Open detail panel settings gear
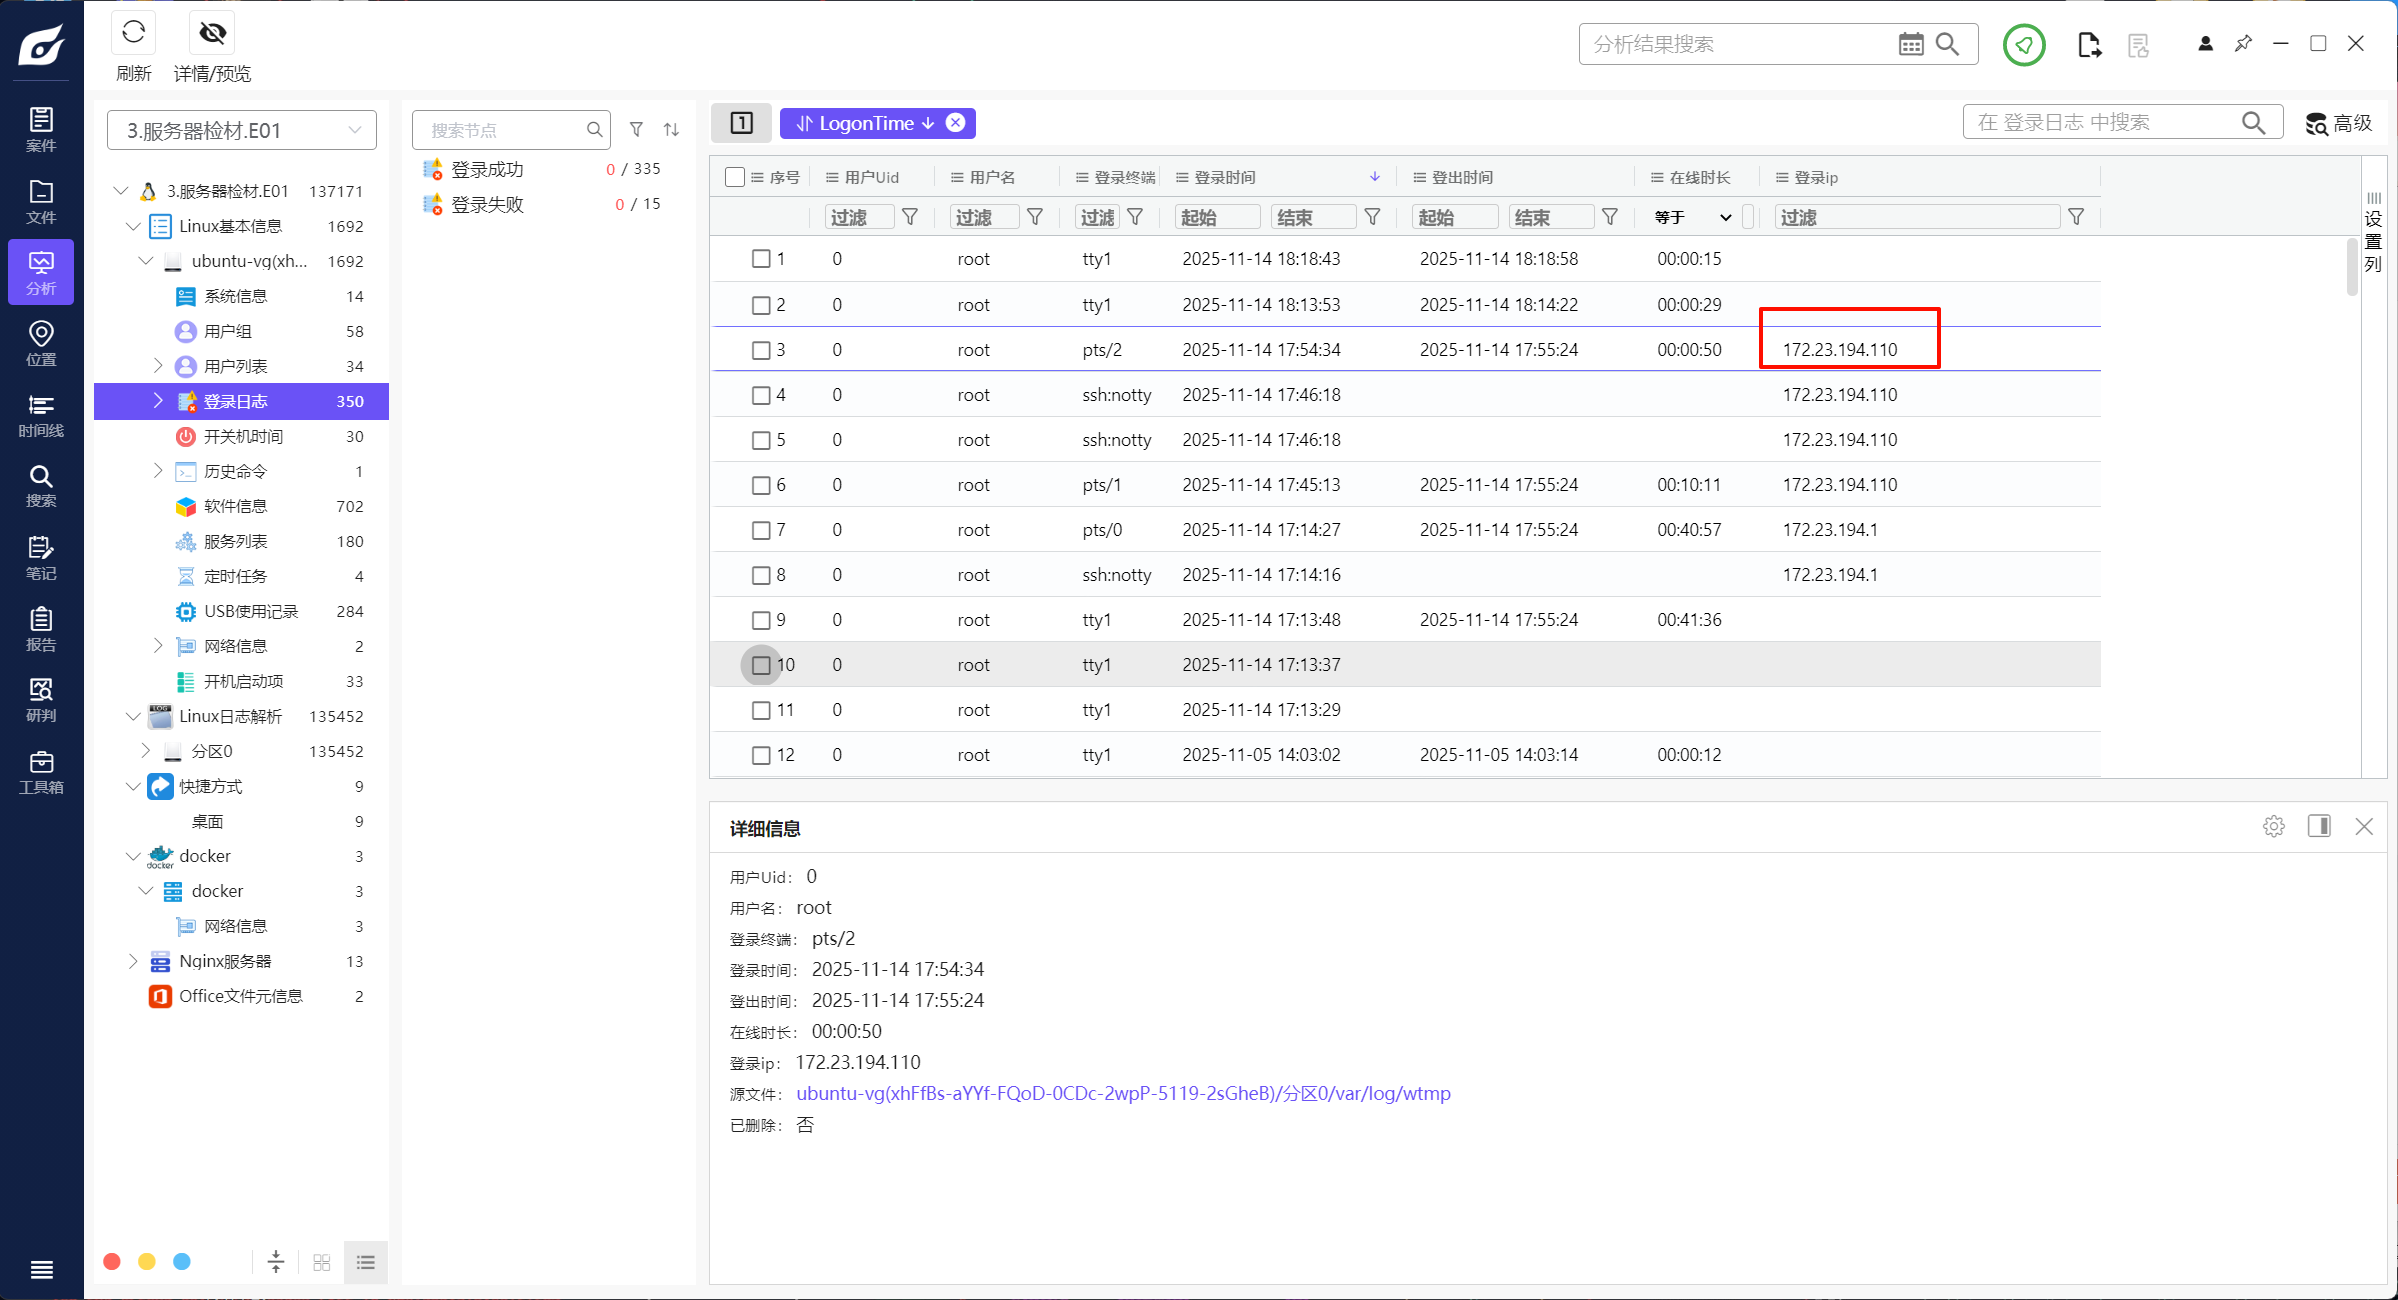Screen dimensions: 2398x1300 click(x=2273, y=827)
